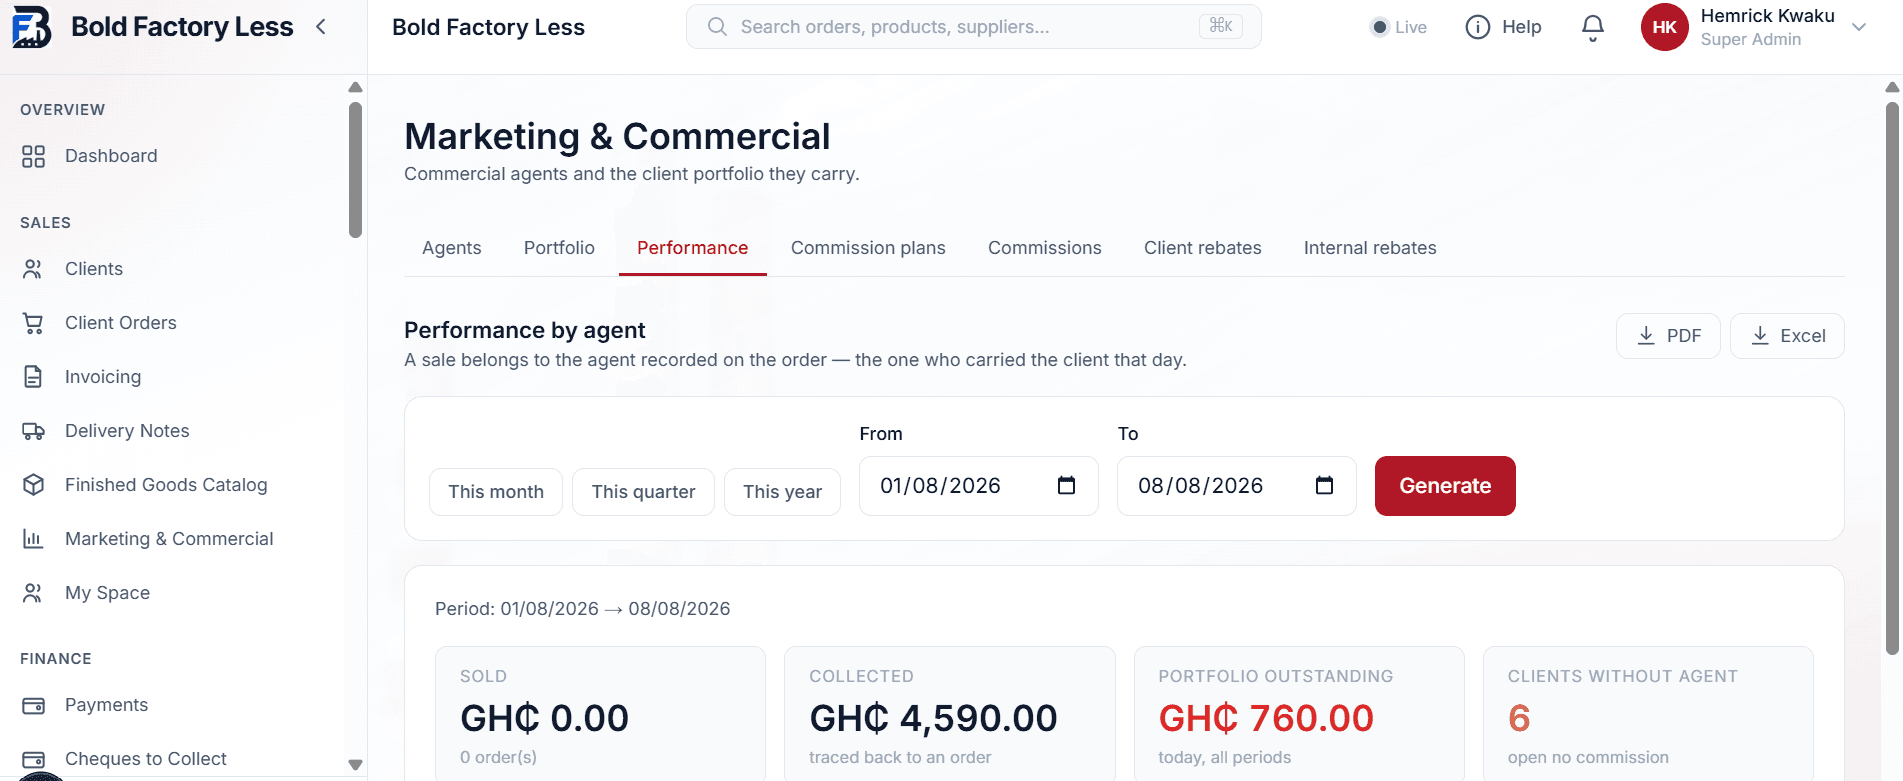Viewport: 1903px width, 781px height.
Task: Collapse sidebar with the chevron arrow
Action: pyautogui.click(x=321, y=27)
